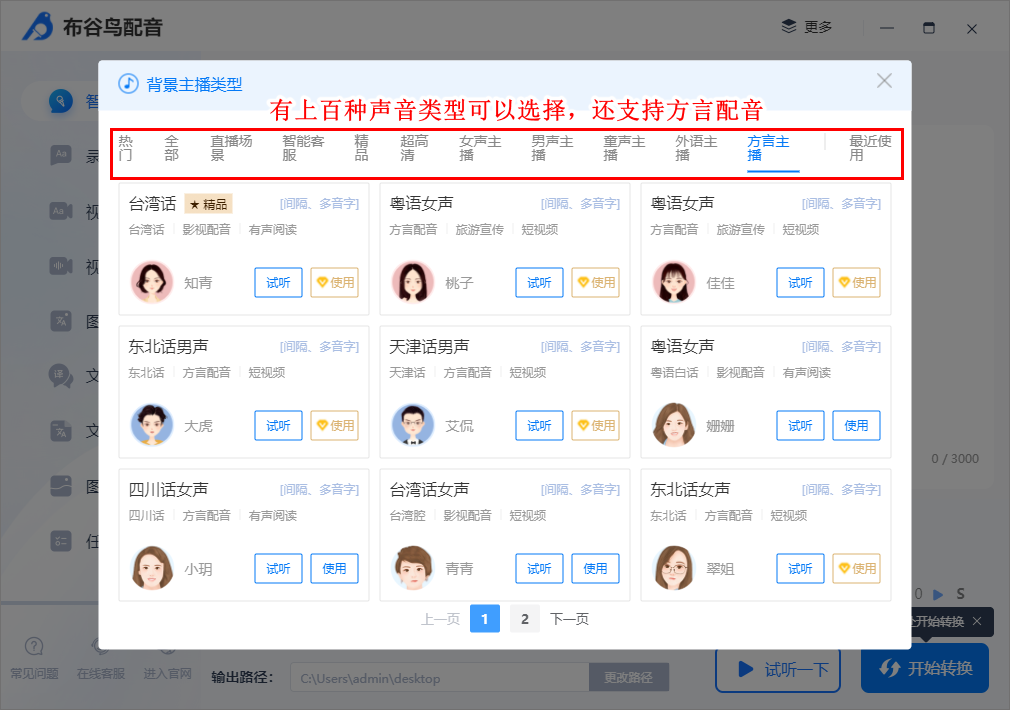The image size is (1010, 710).
Task: Preview 翠姐 voice with 试听
Action: 800,569
